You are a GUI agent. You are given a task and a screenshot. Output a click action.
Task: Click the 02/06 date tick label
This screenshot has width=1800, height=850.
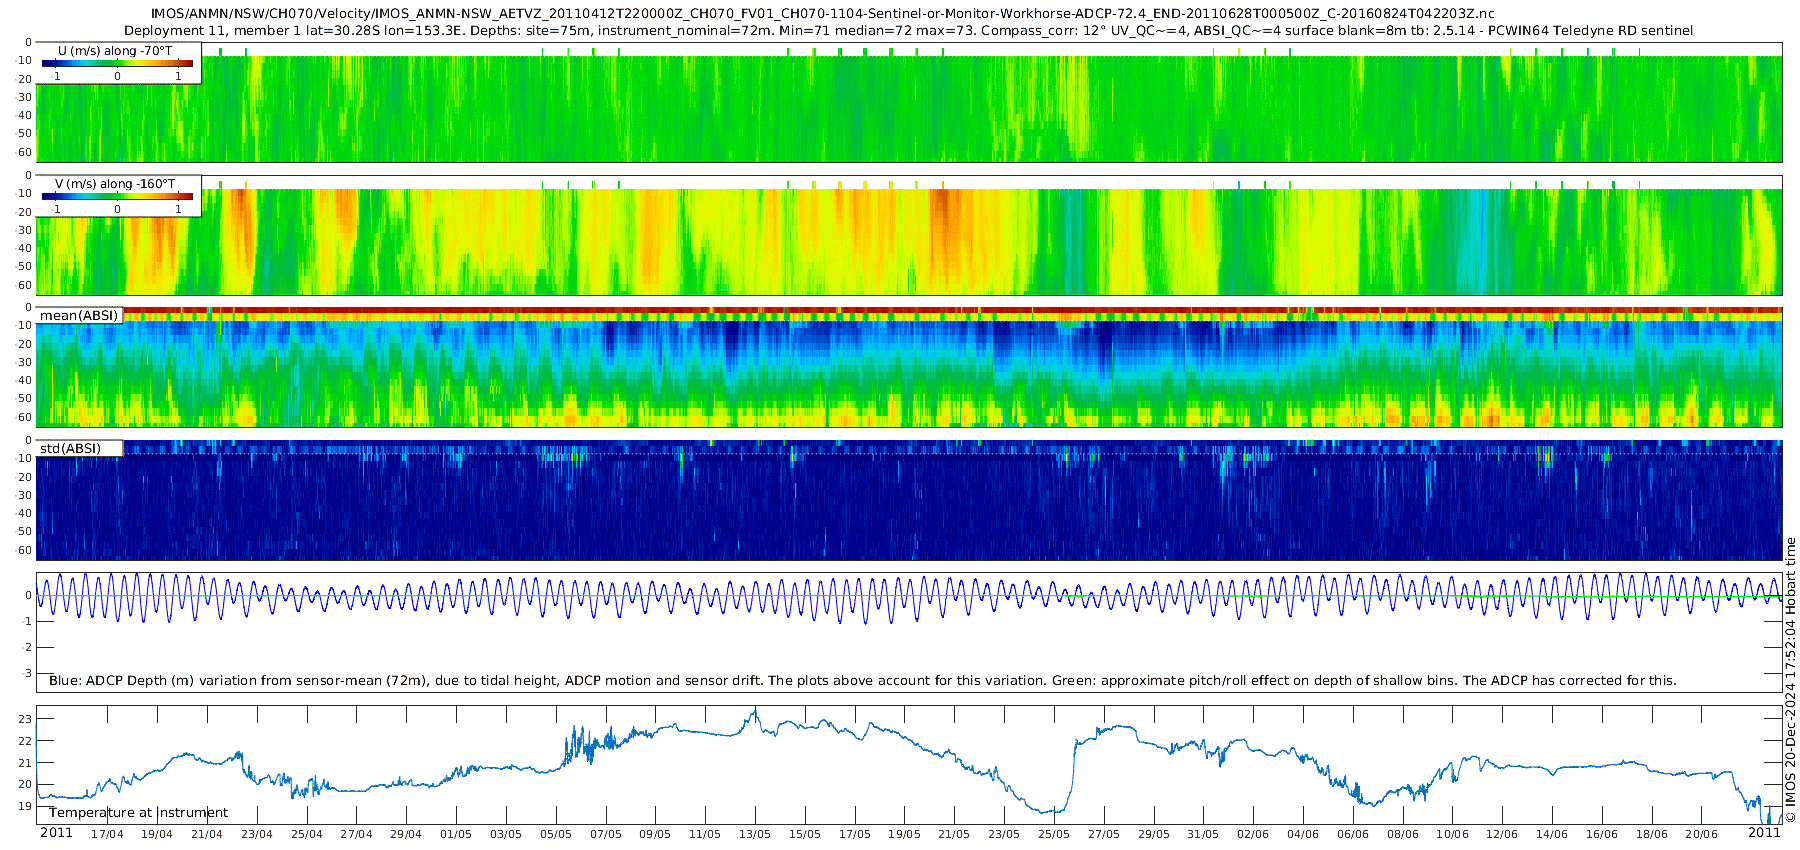(1253, 834)
